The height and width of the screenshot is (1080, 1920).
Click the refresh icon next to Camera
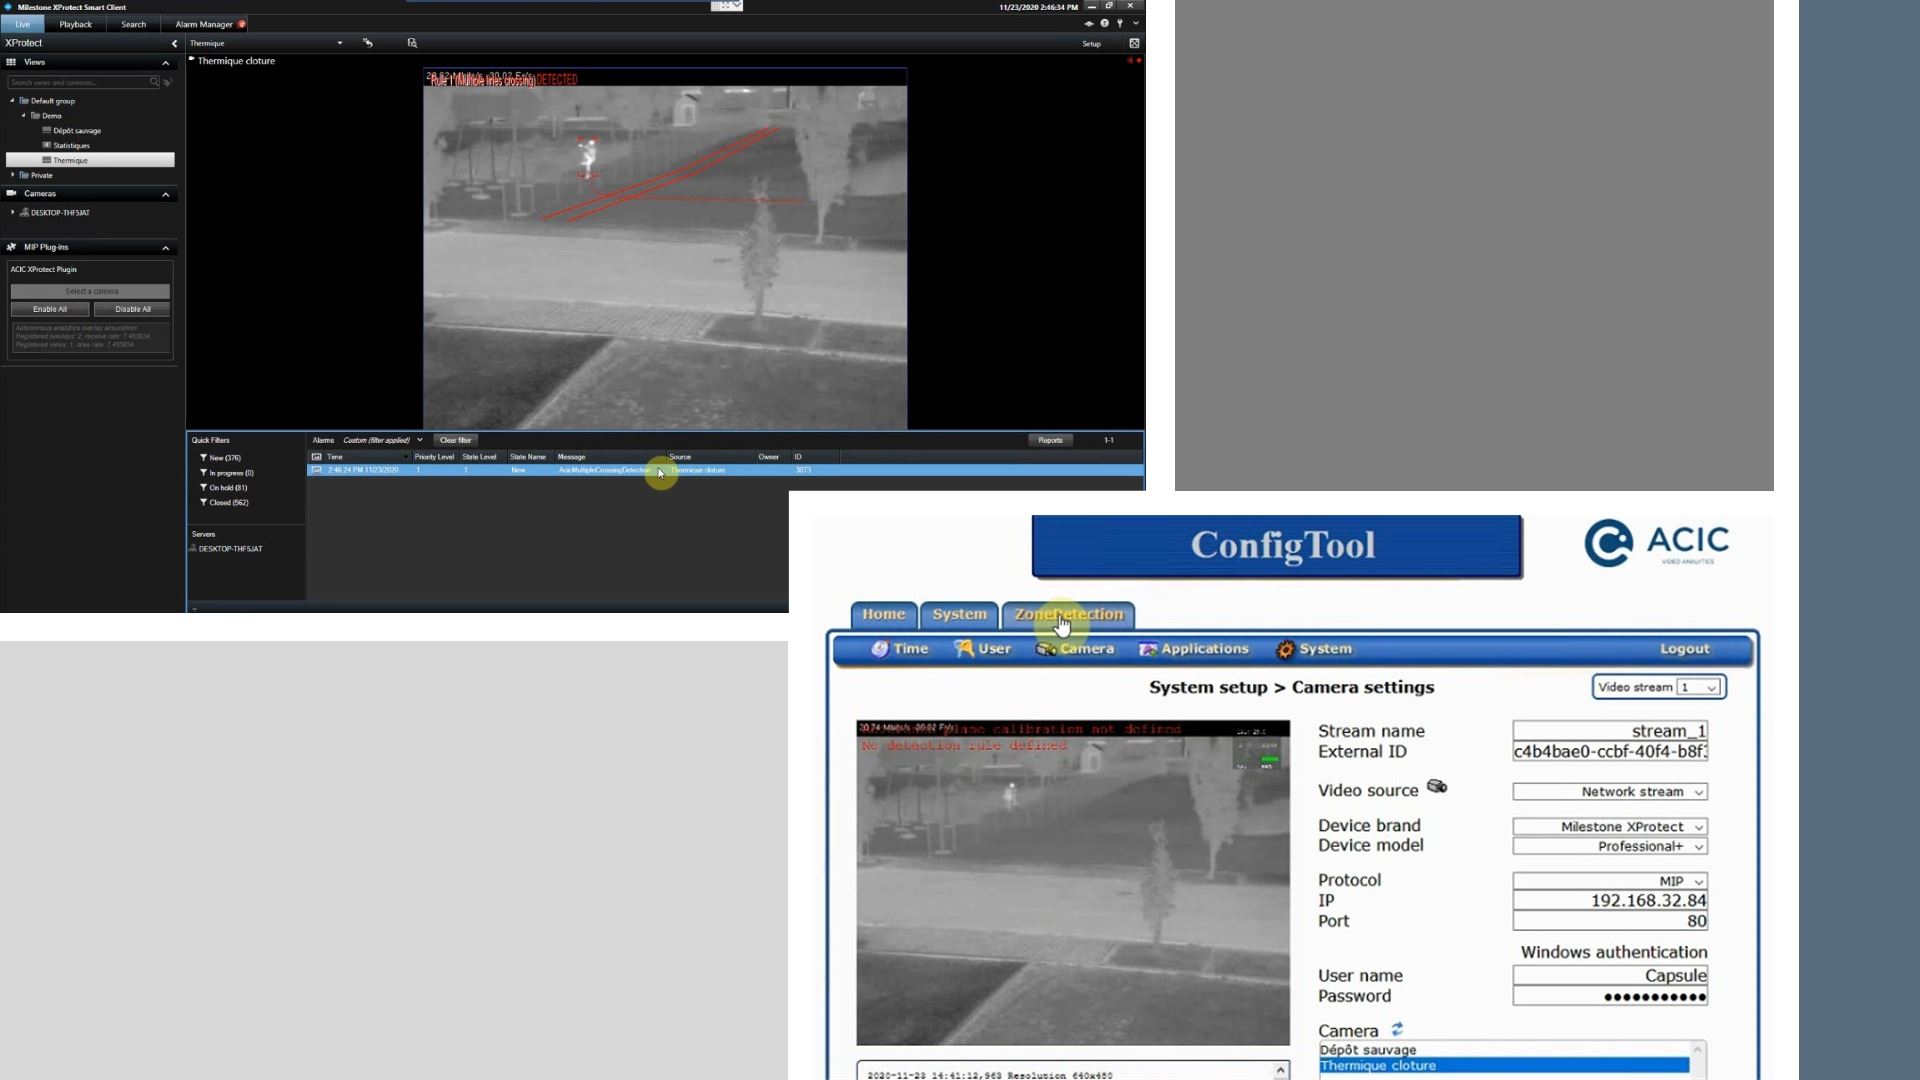tap(1397, 1029)
